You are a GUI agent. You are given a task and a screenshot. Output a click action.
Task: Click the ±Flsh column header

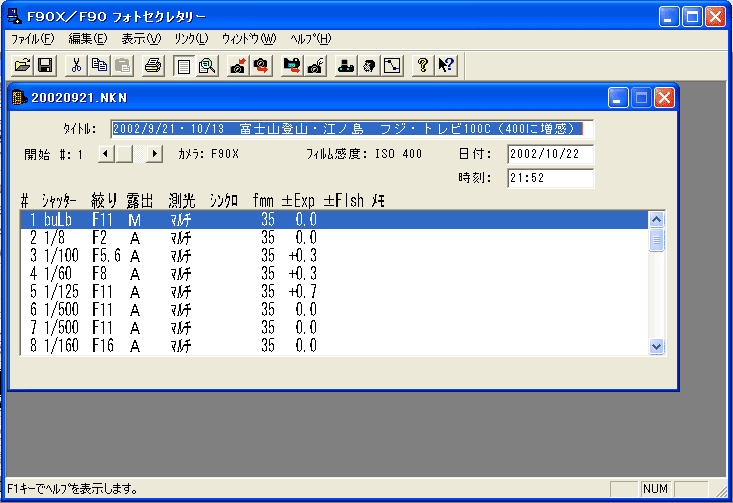click(344, 201)
